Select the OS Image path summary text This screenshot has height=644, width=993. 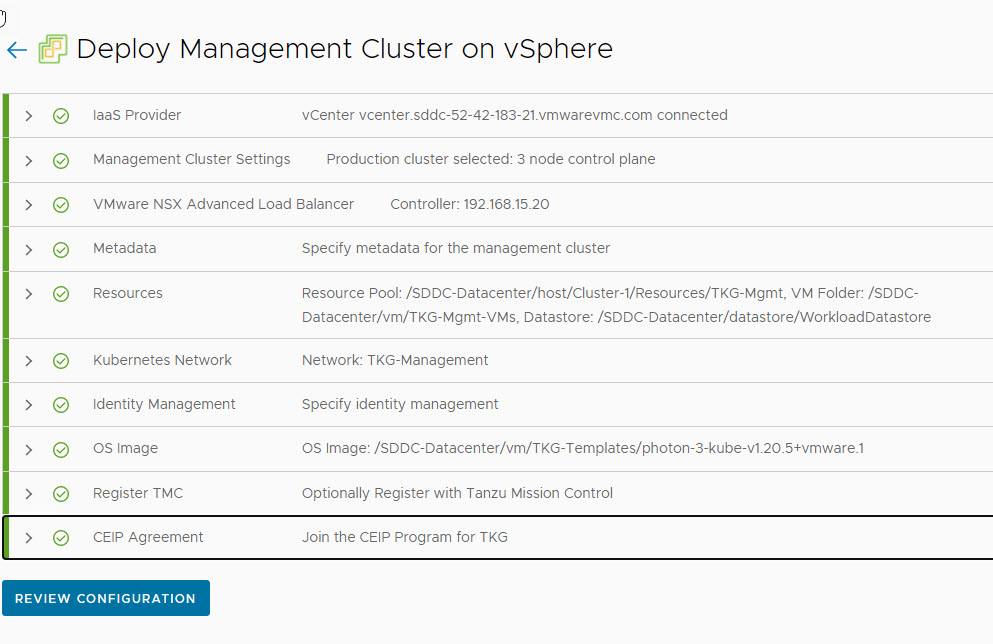pos(582,448)
